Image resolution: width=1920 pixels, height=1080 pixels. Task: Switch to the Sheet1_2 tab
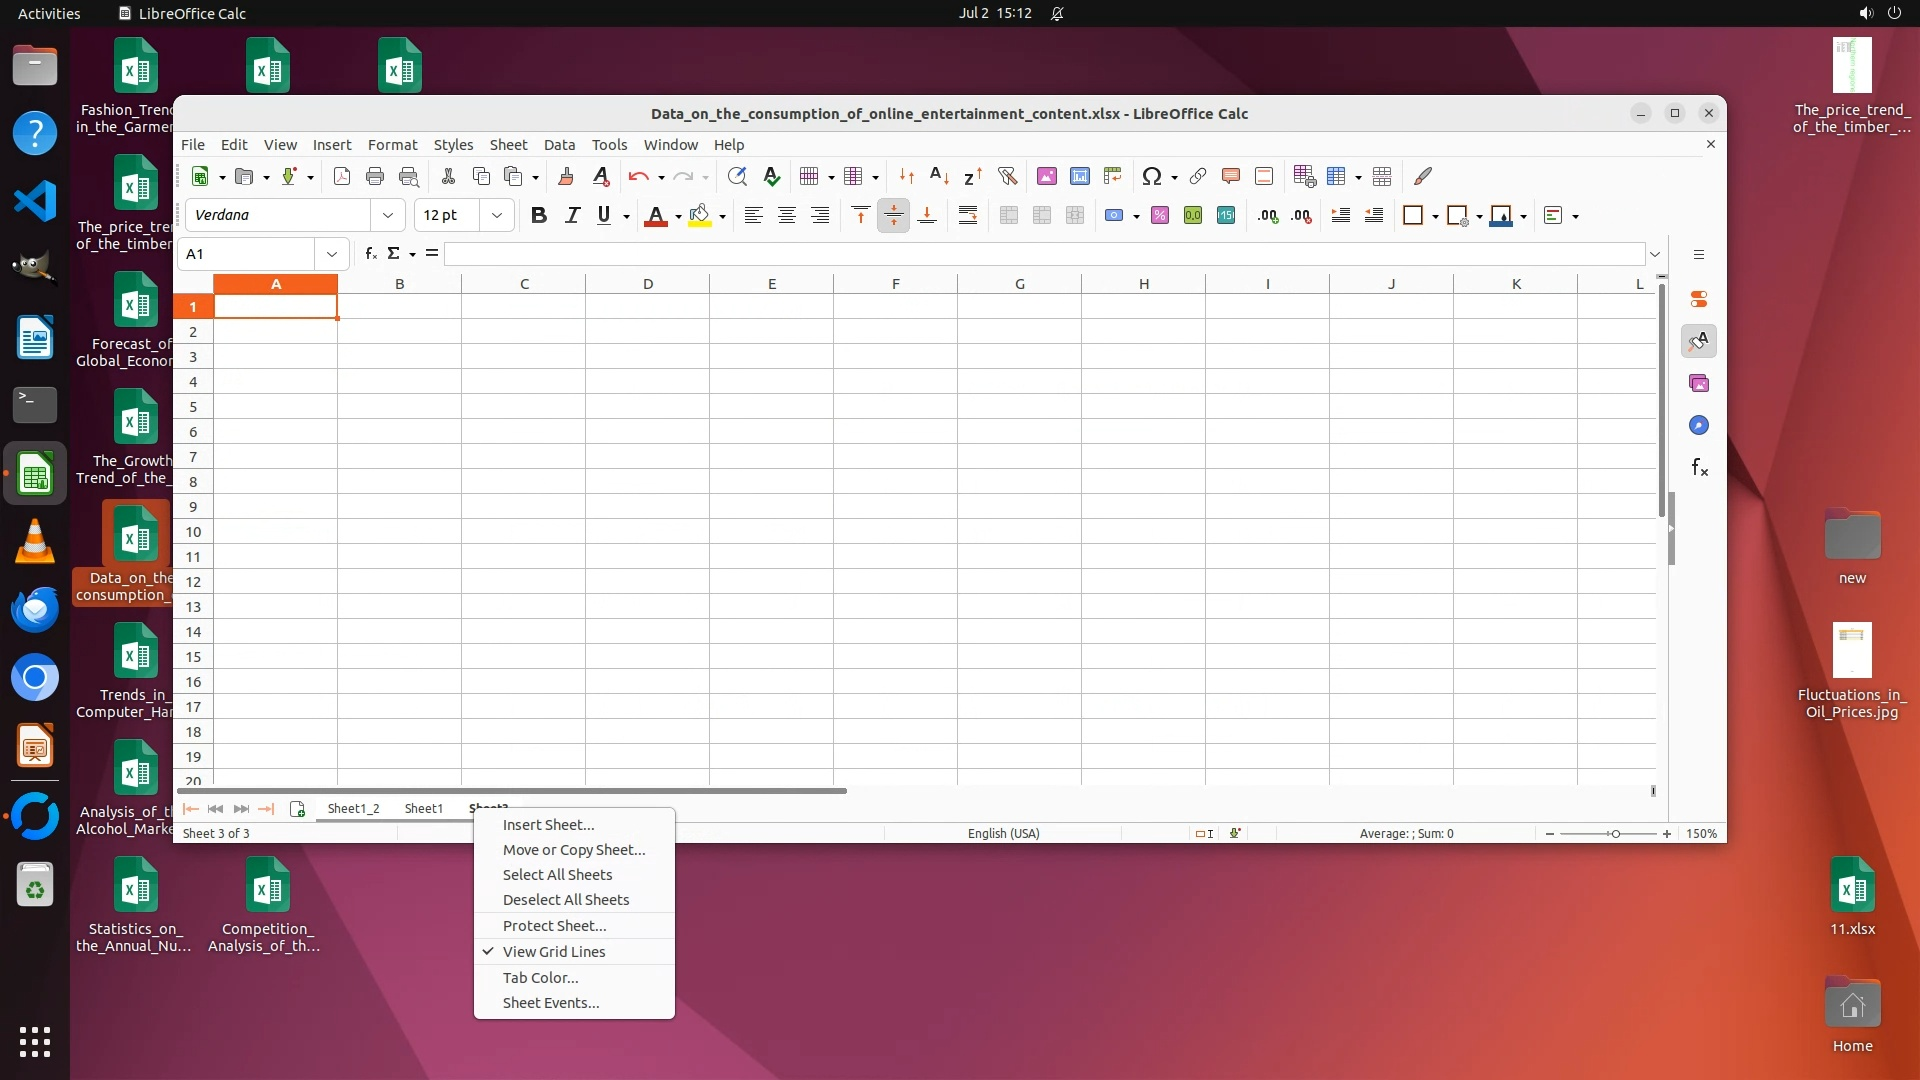coord(353,809)
